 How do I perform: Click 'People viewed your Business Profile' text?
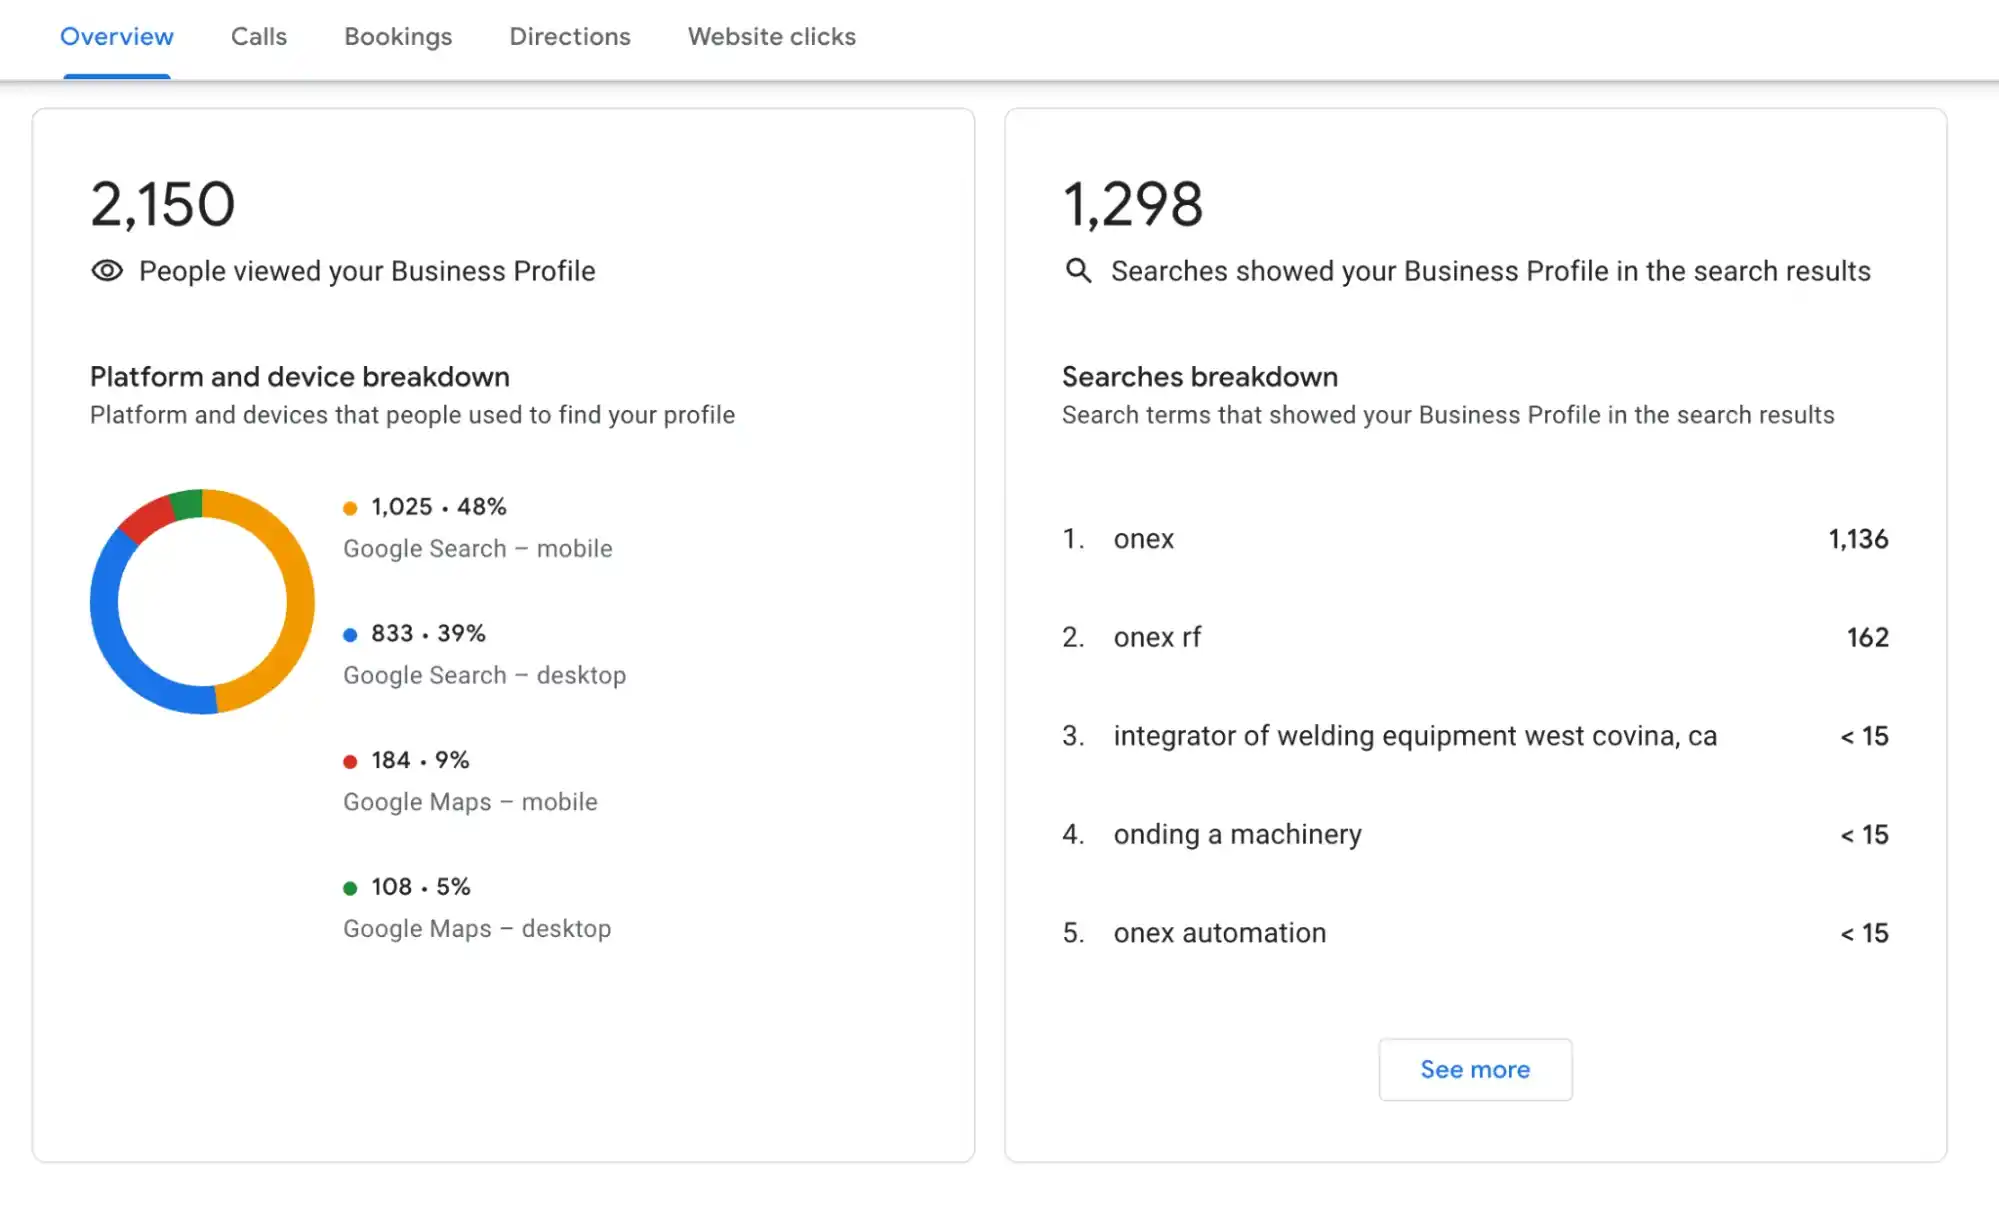click(367, 271)
